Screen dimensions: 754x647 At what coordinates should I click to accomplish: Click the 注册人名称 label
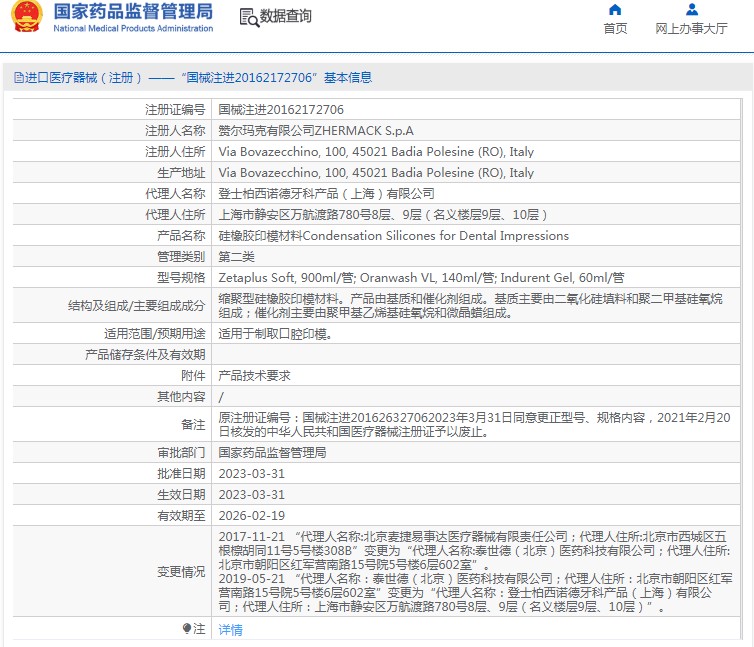coord(175,131)
